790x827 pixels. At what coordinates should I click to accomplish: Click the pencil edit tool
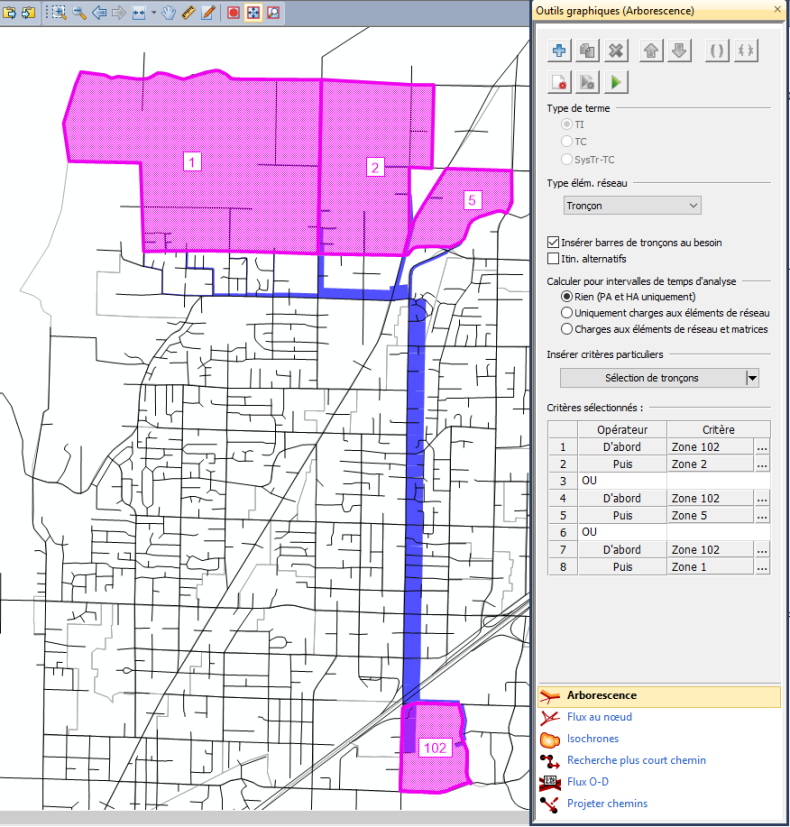point(208,13)
